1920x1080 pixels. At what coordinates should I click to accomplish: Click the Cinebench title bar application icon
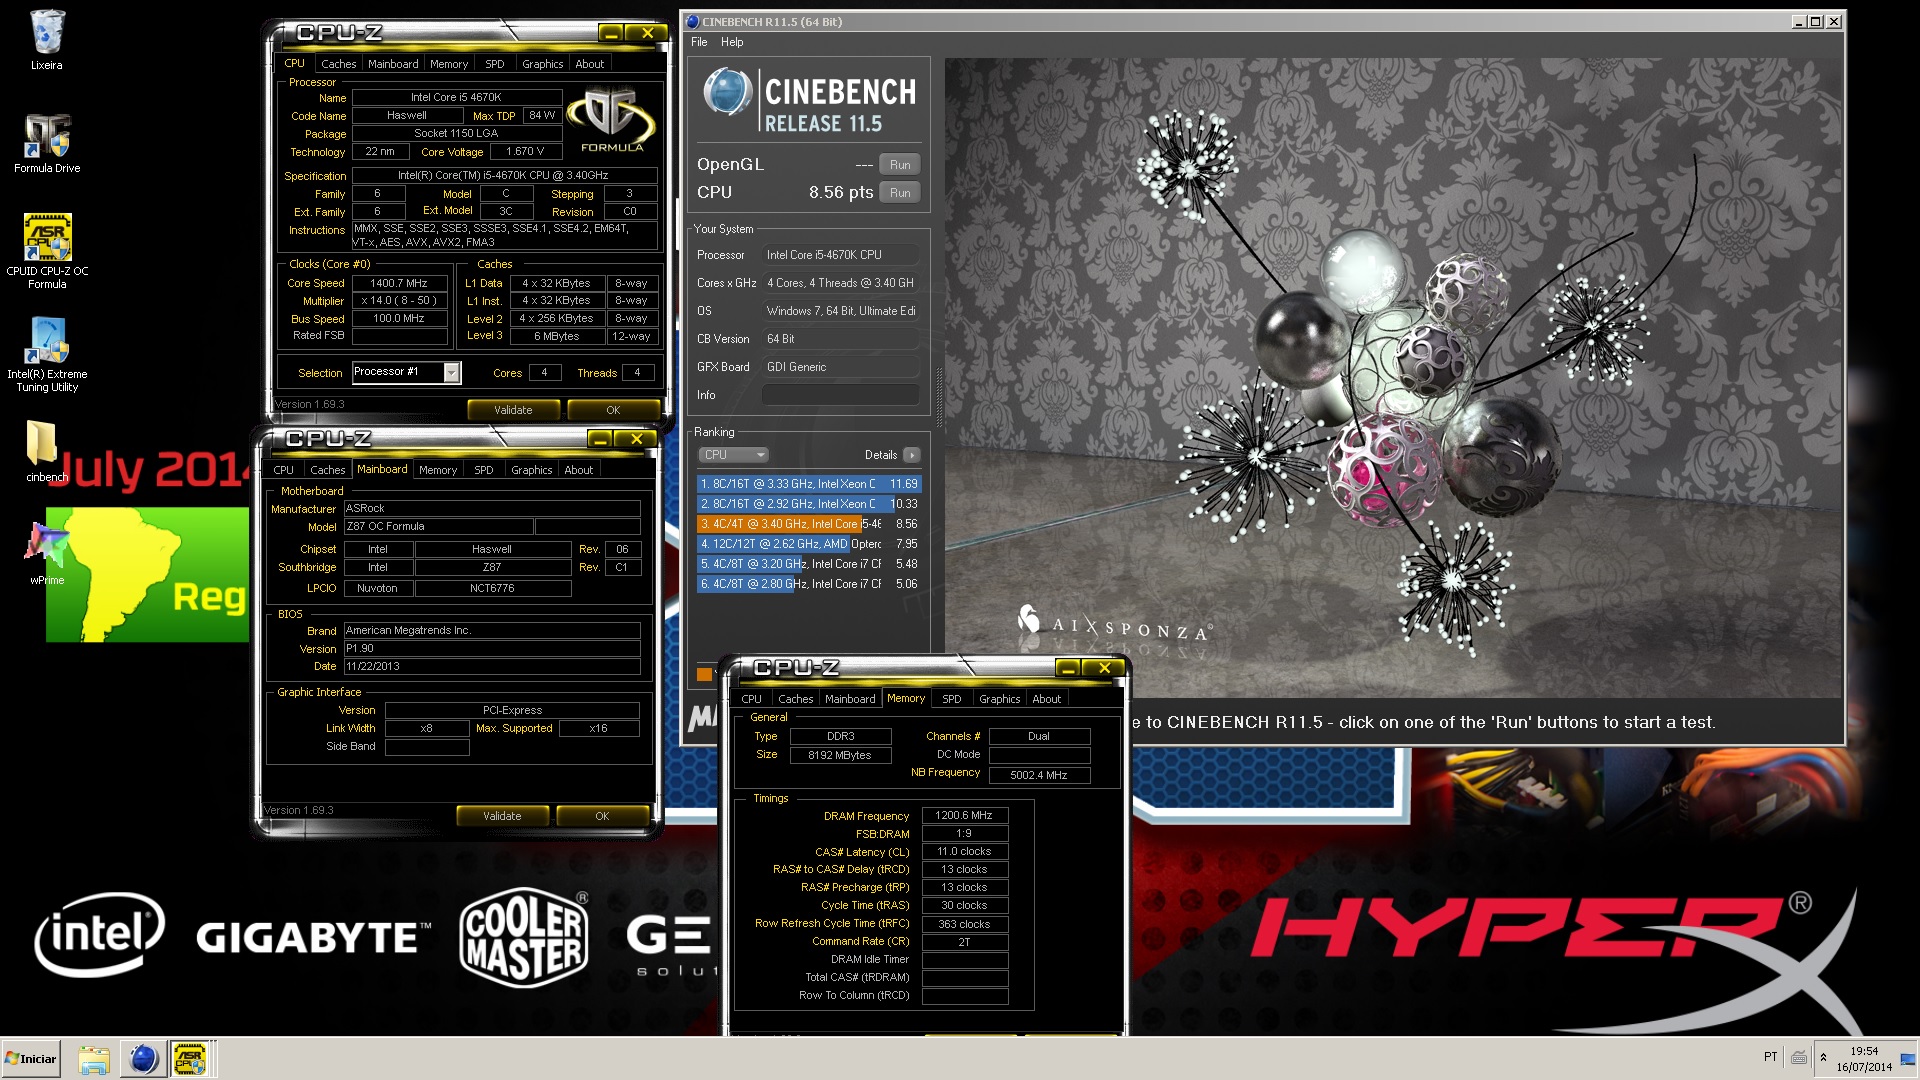(x=692, y=21)
